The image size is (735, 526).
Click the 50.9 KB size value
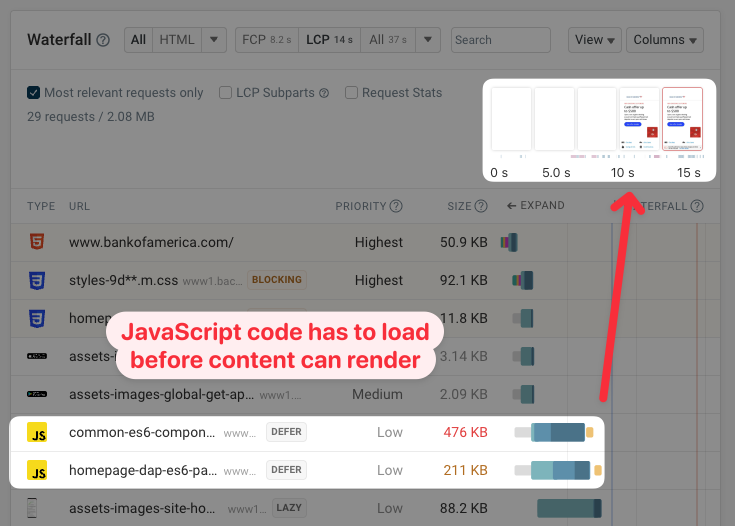[x=464, y=242]
